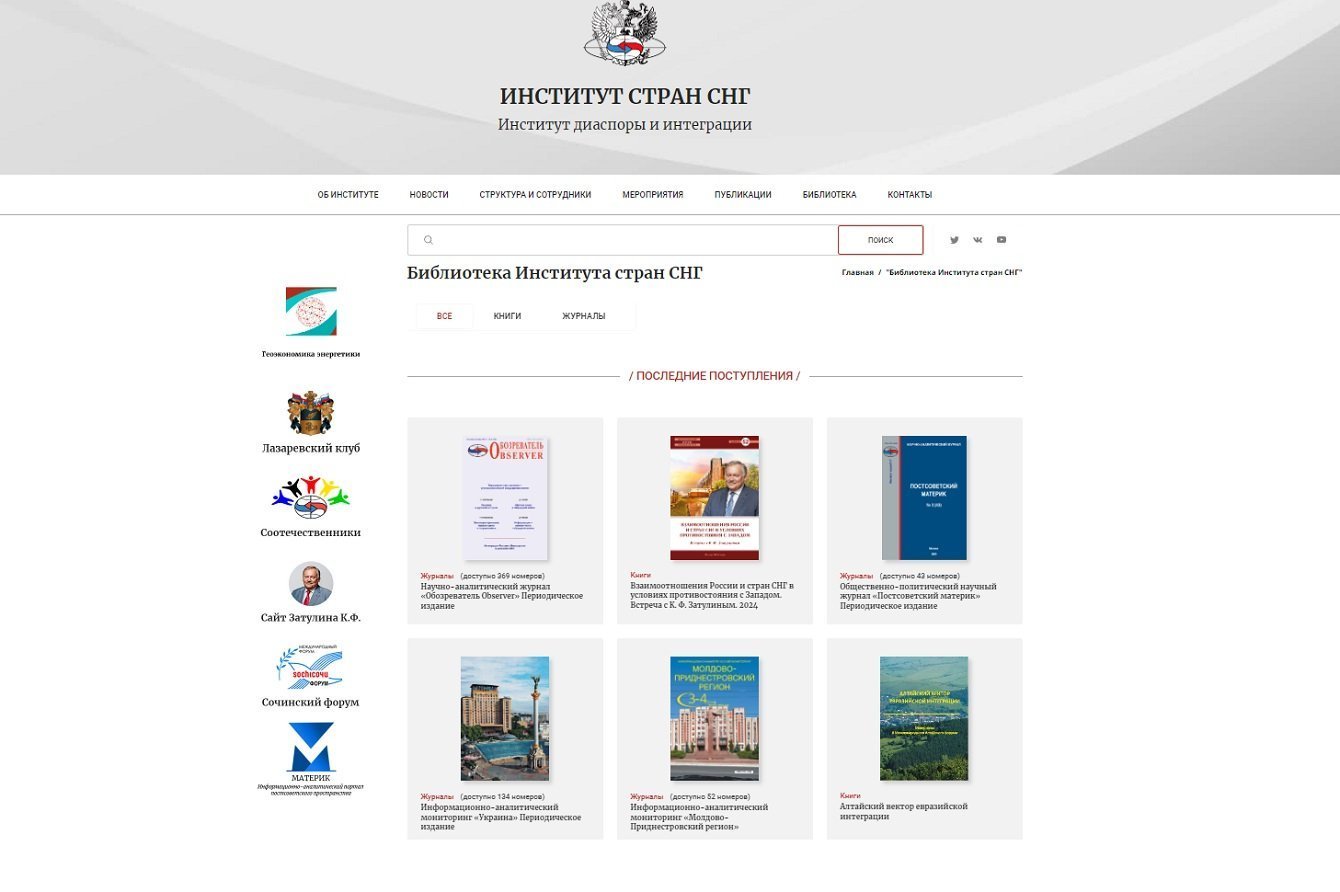Open СТРУКТУРА И СОТРУДНИКИ menu

point(535,195)
